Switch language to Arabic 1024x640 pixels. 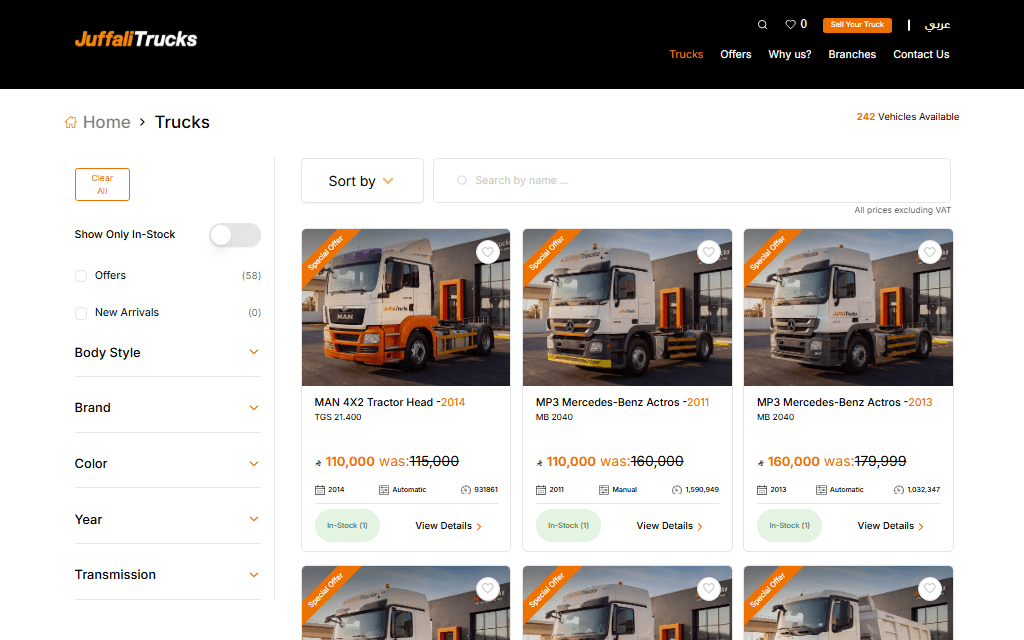937,25
